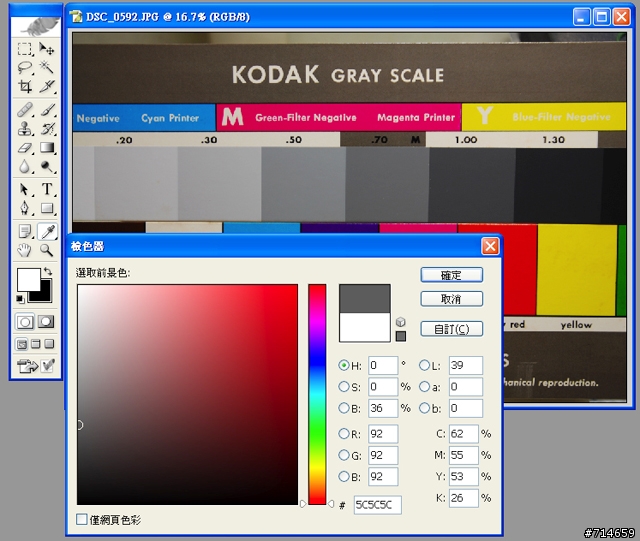Select the Slice tool

point(47,86)
